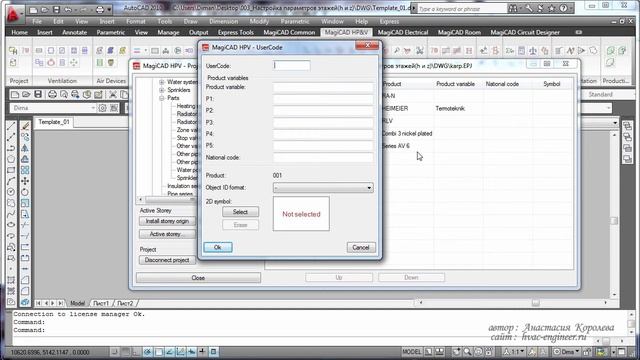Select the Erase tool in Modify toolbar
The height and width of the screenshot is (360, 640).
pos(25,126)
